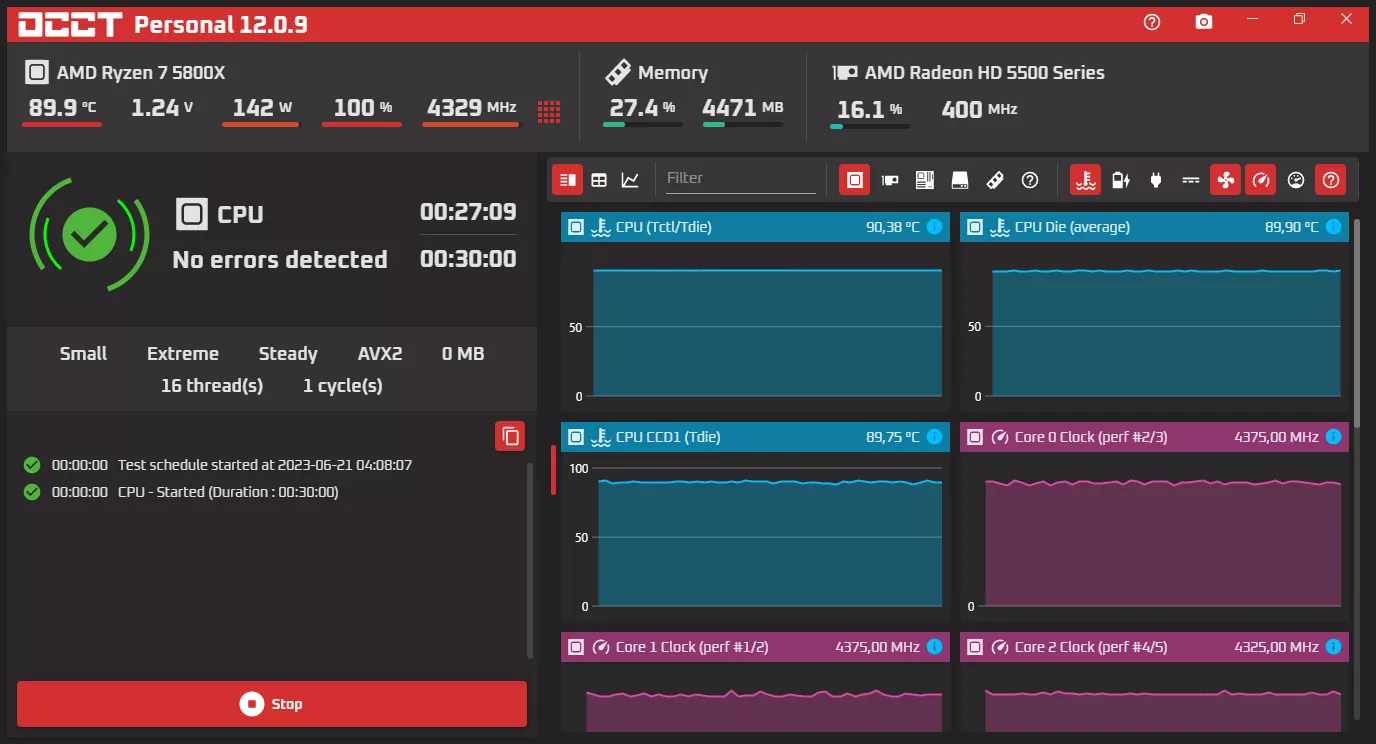Select the 'Test schedule started' log entry
The height and width of the screenshot is (744, 1376).
coord(265,465)
